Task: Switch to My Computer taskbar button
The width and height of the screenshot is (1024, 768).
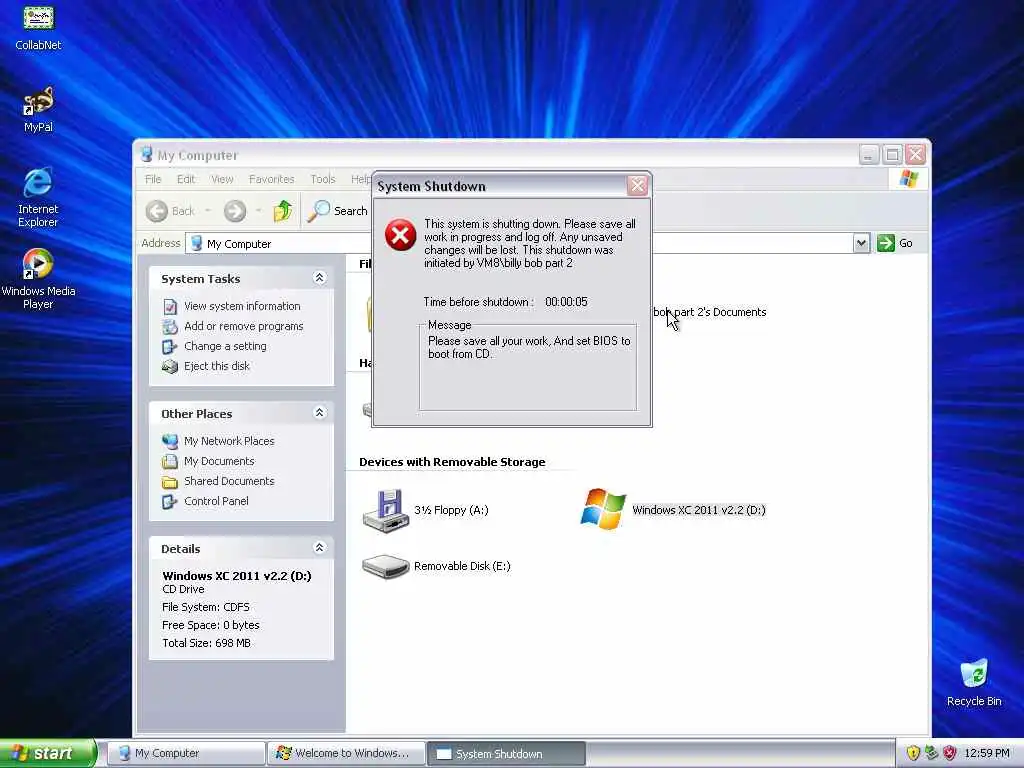Action: coord(186,753)
